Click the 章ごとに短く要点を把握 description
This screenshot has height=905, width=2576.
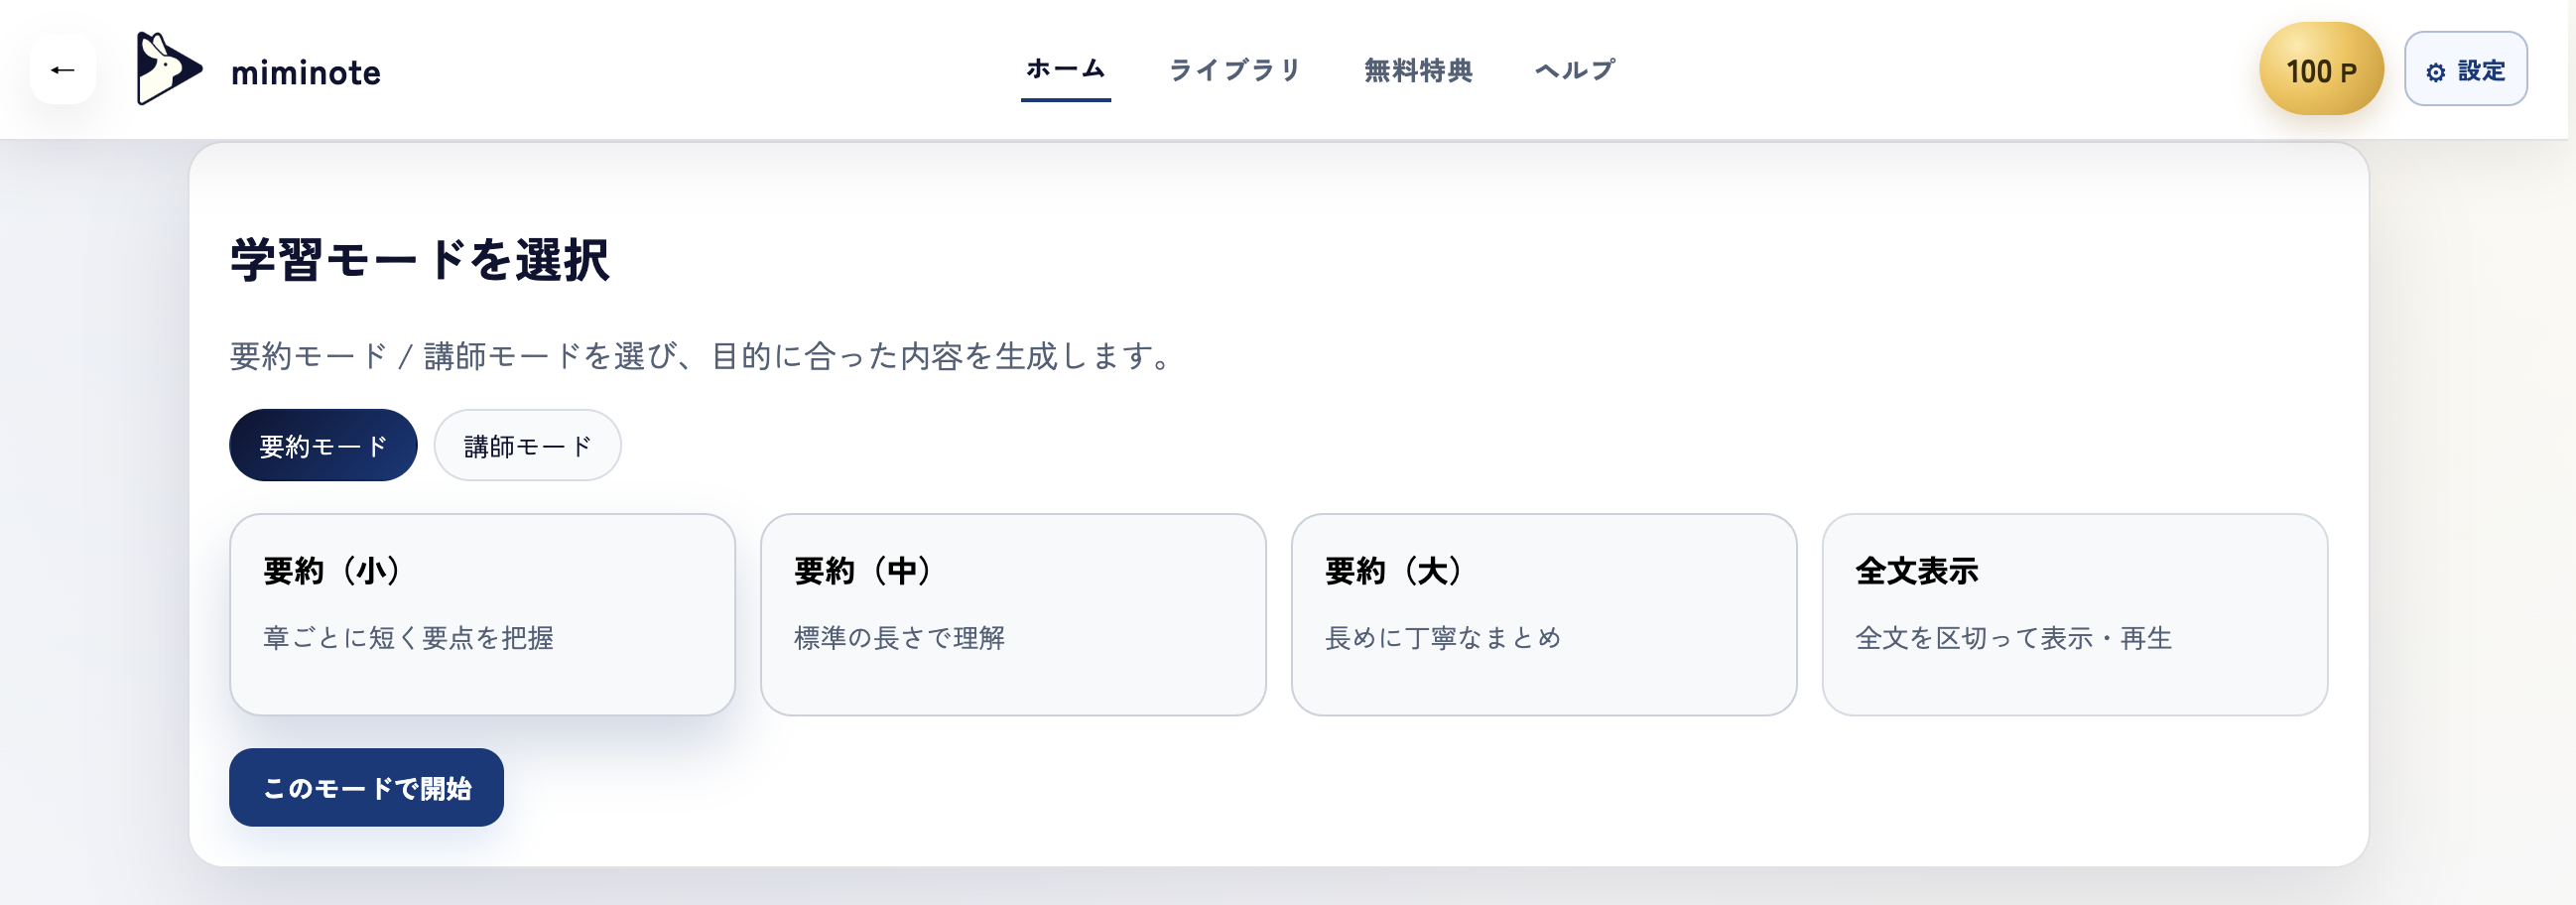pyautogui.click(x=408, y=639)
